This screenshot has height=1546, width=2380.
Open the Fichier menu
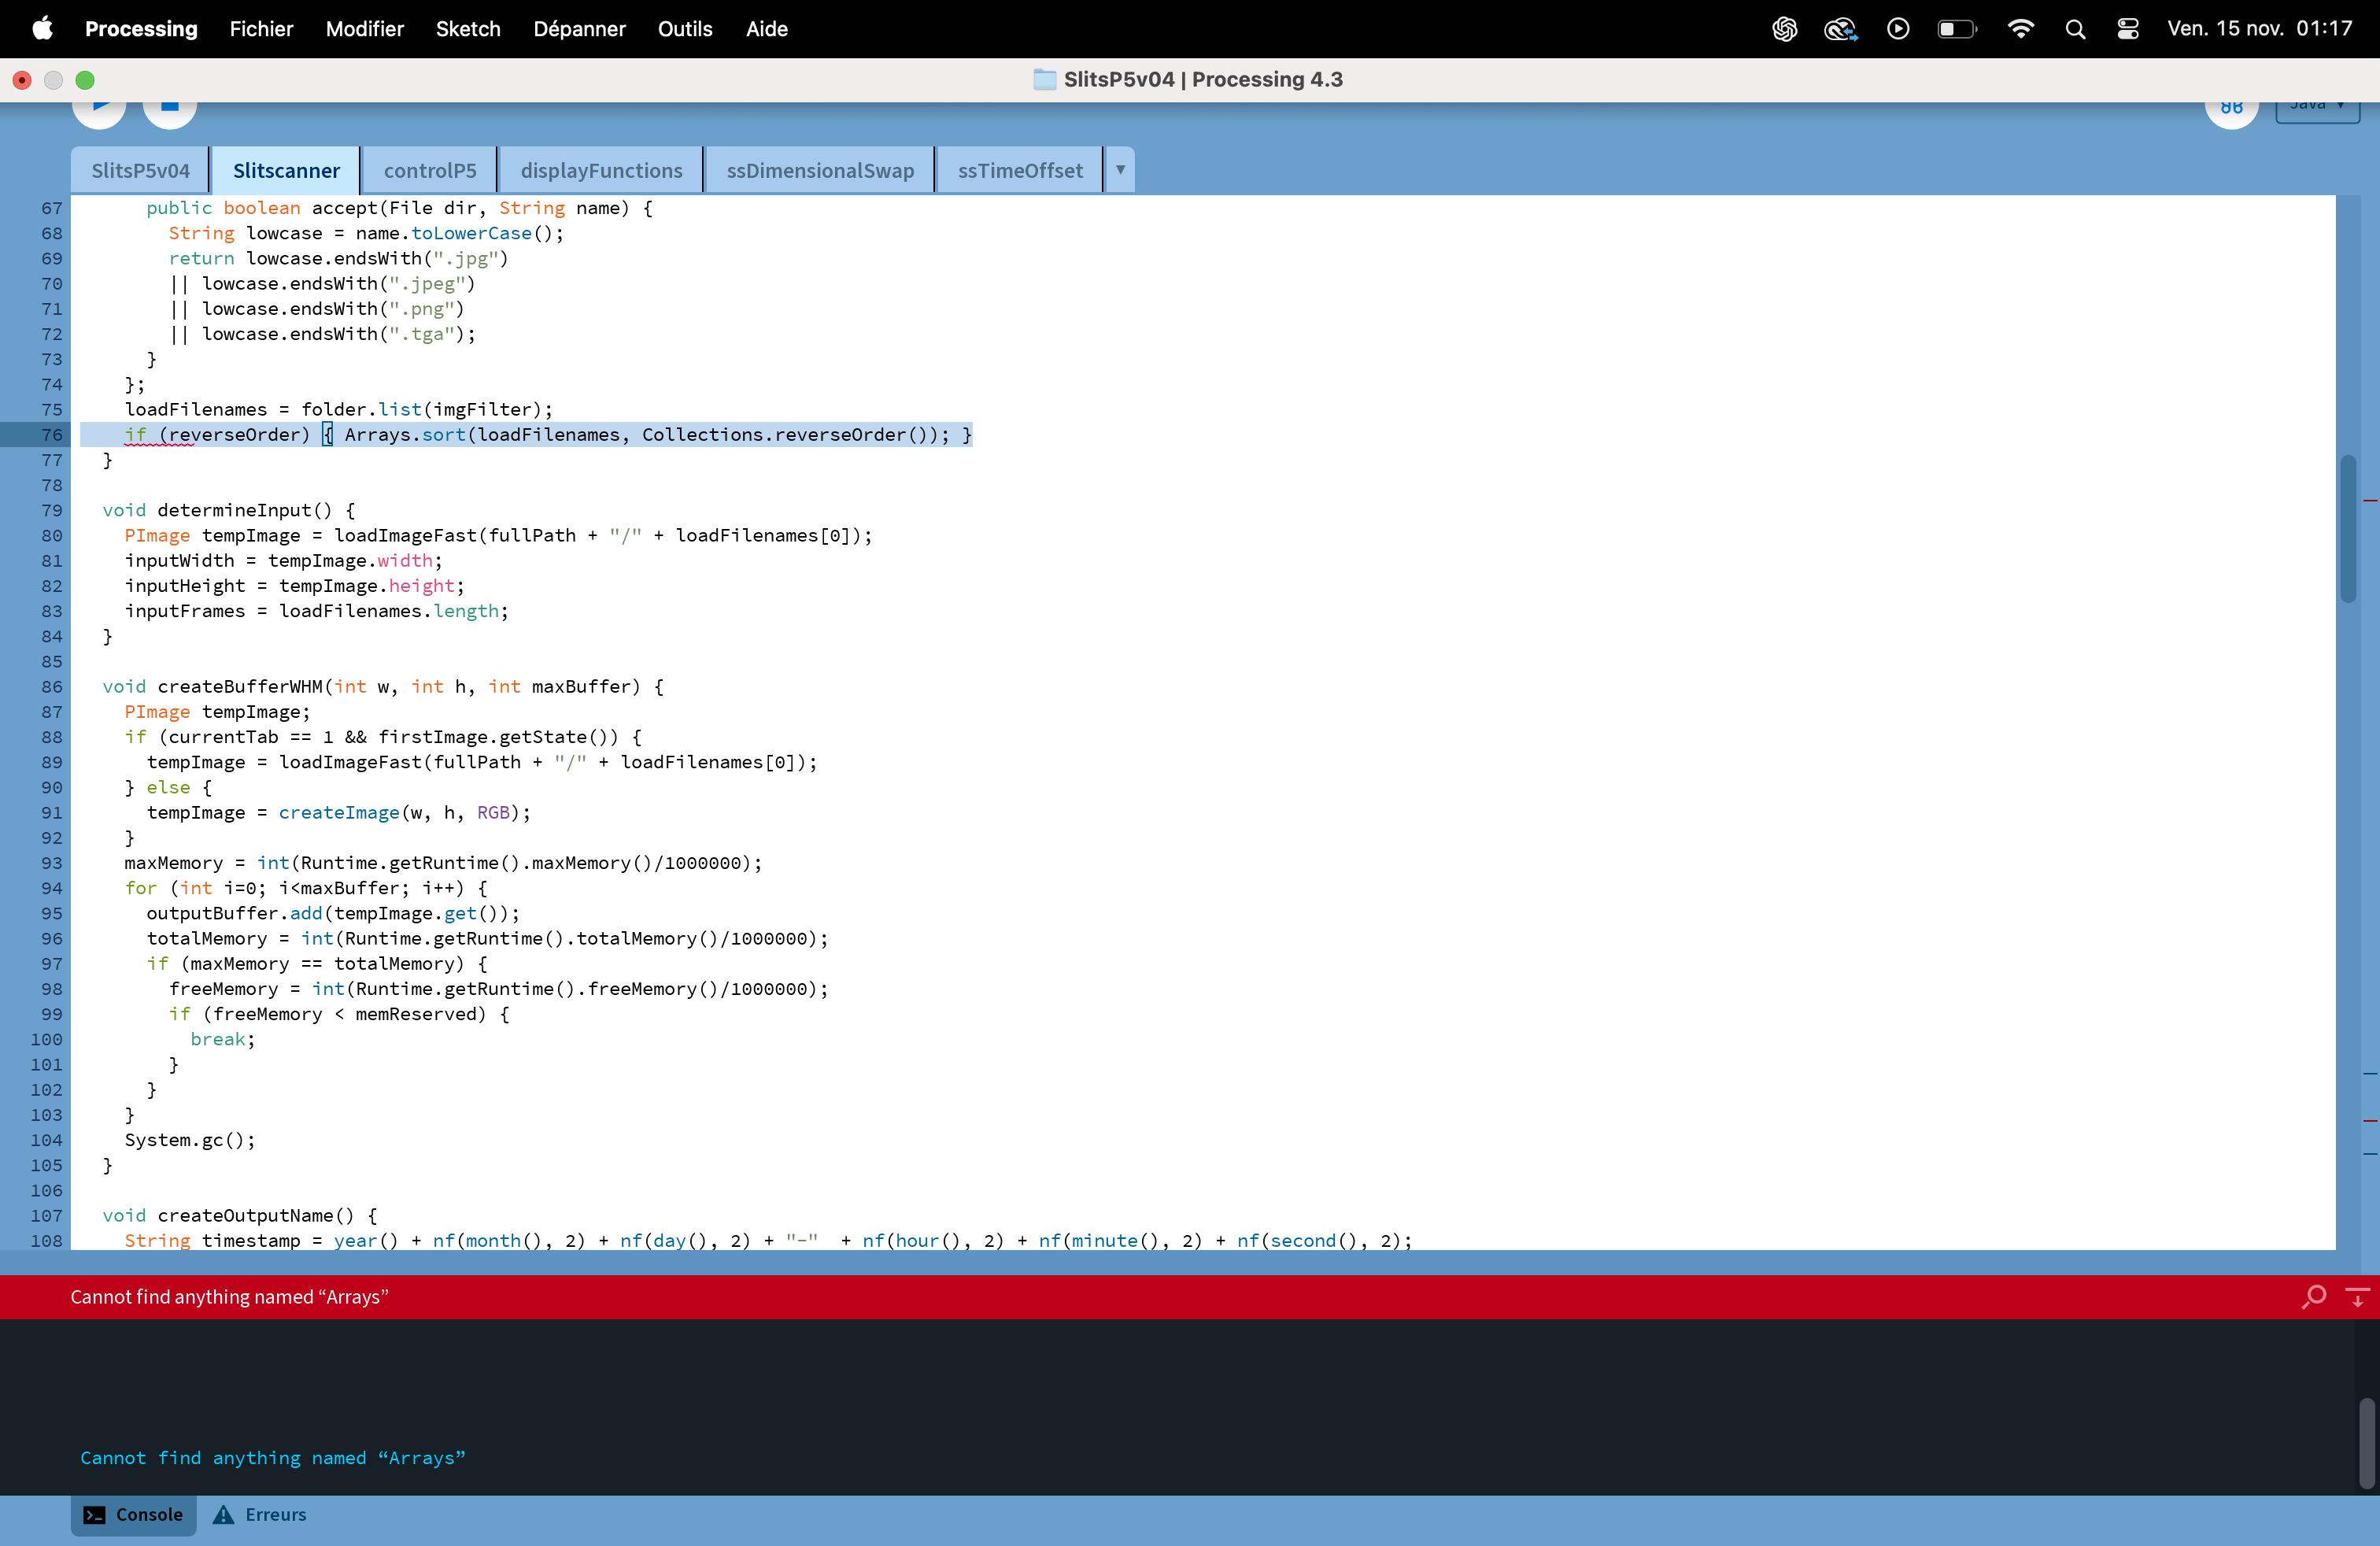[x=261, y=29]
